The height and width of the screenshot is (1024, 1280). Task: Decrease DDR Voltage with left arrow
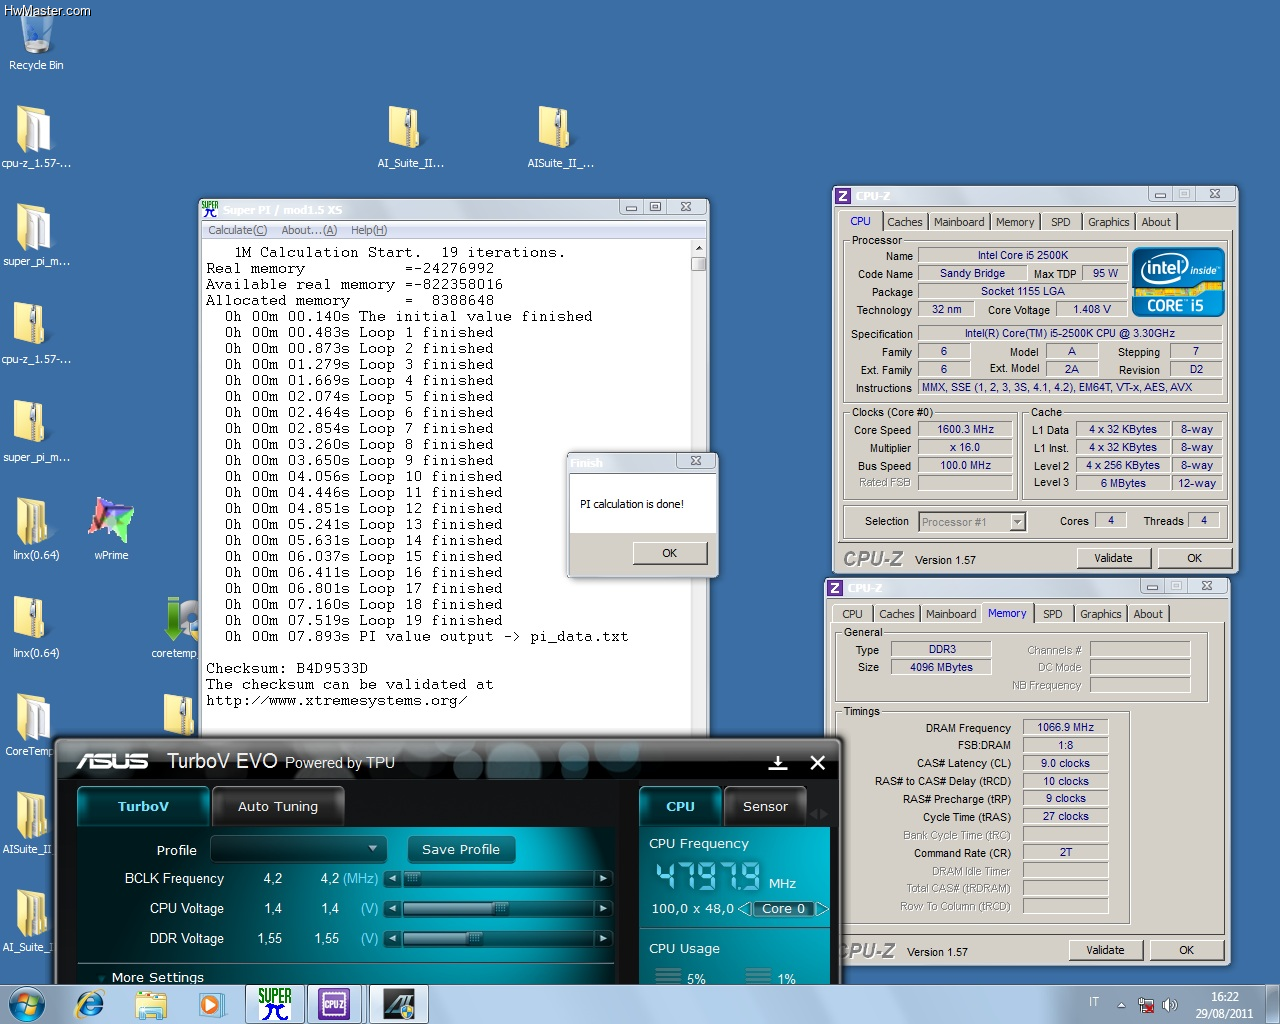click(393, 939)
